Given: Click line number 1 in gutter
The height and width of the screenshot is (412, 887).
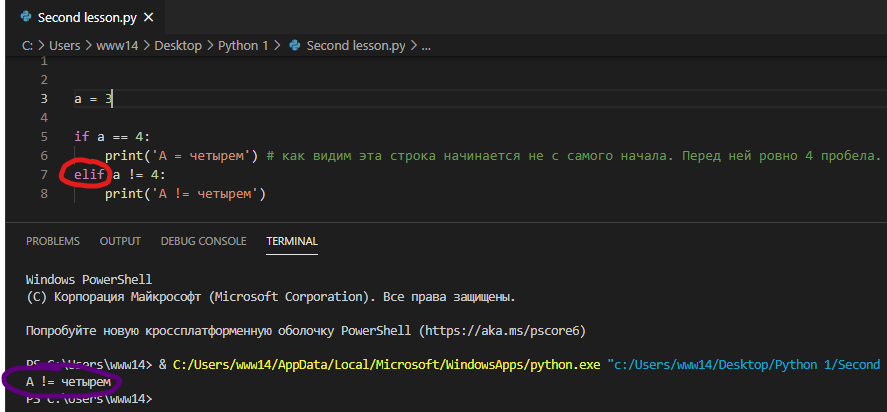Looking at the screenshot, I should pyautogui.click(x=44, y=61).
